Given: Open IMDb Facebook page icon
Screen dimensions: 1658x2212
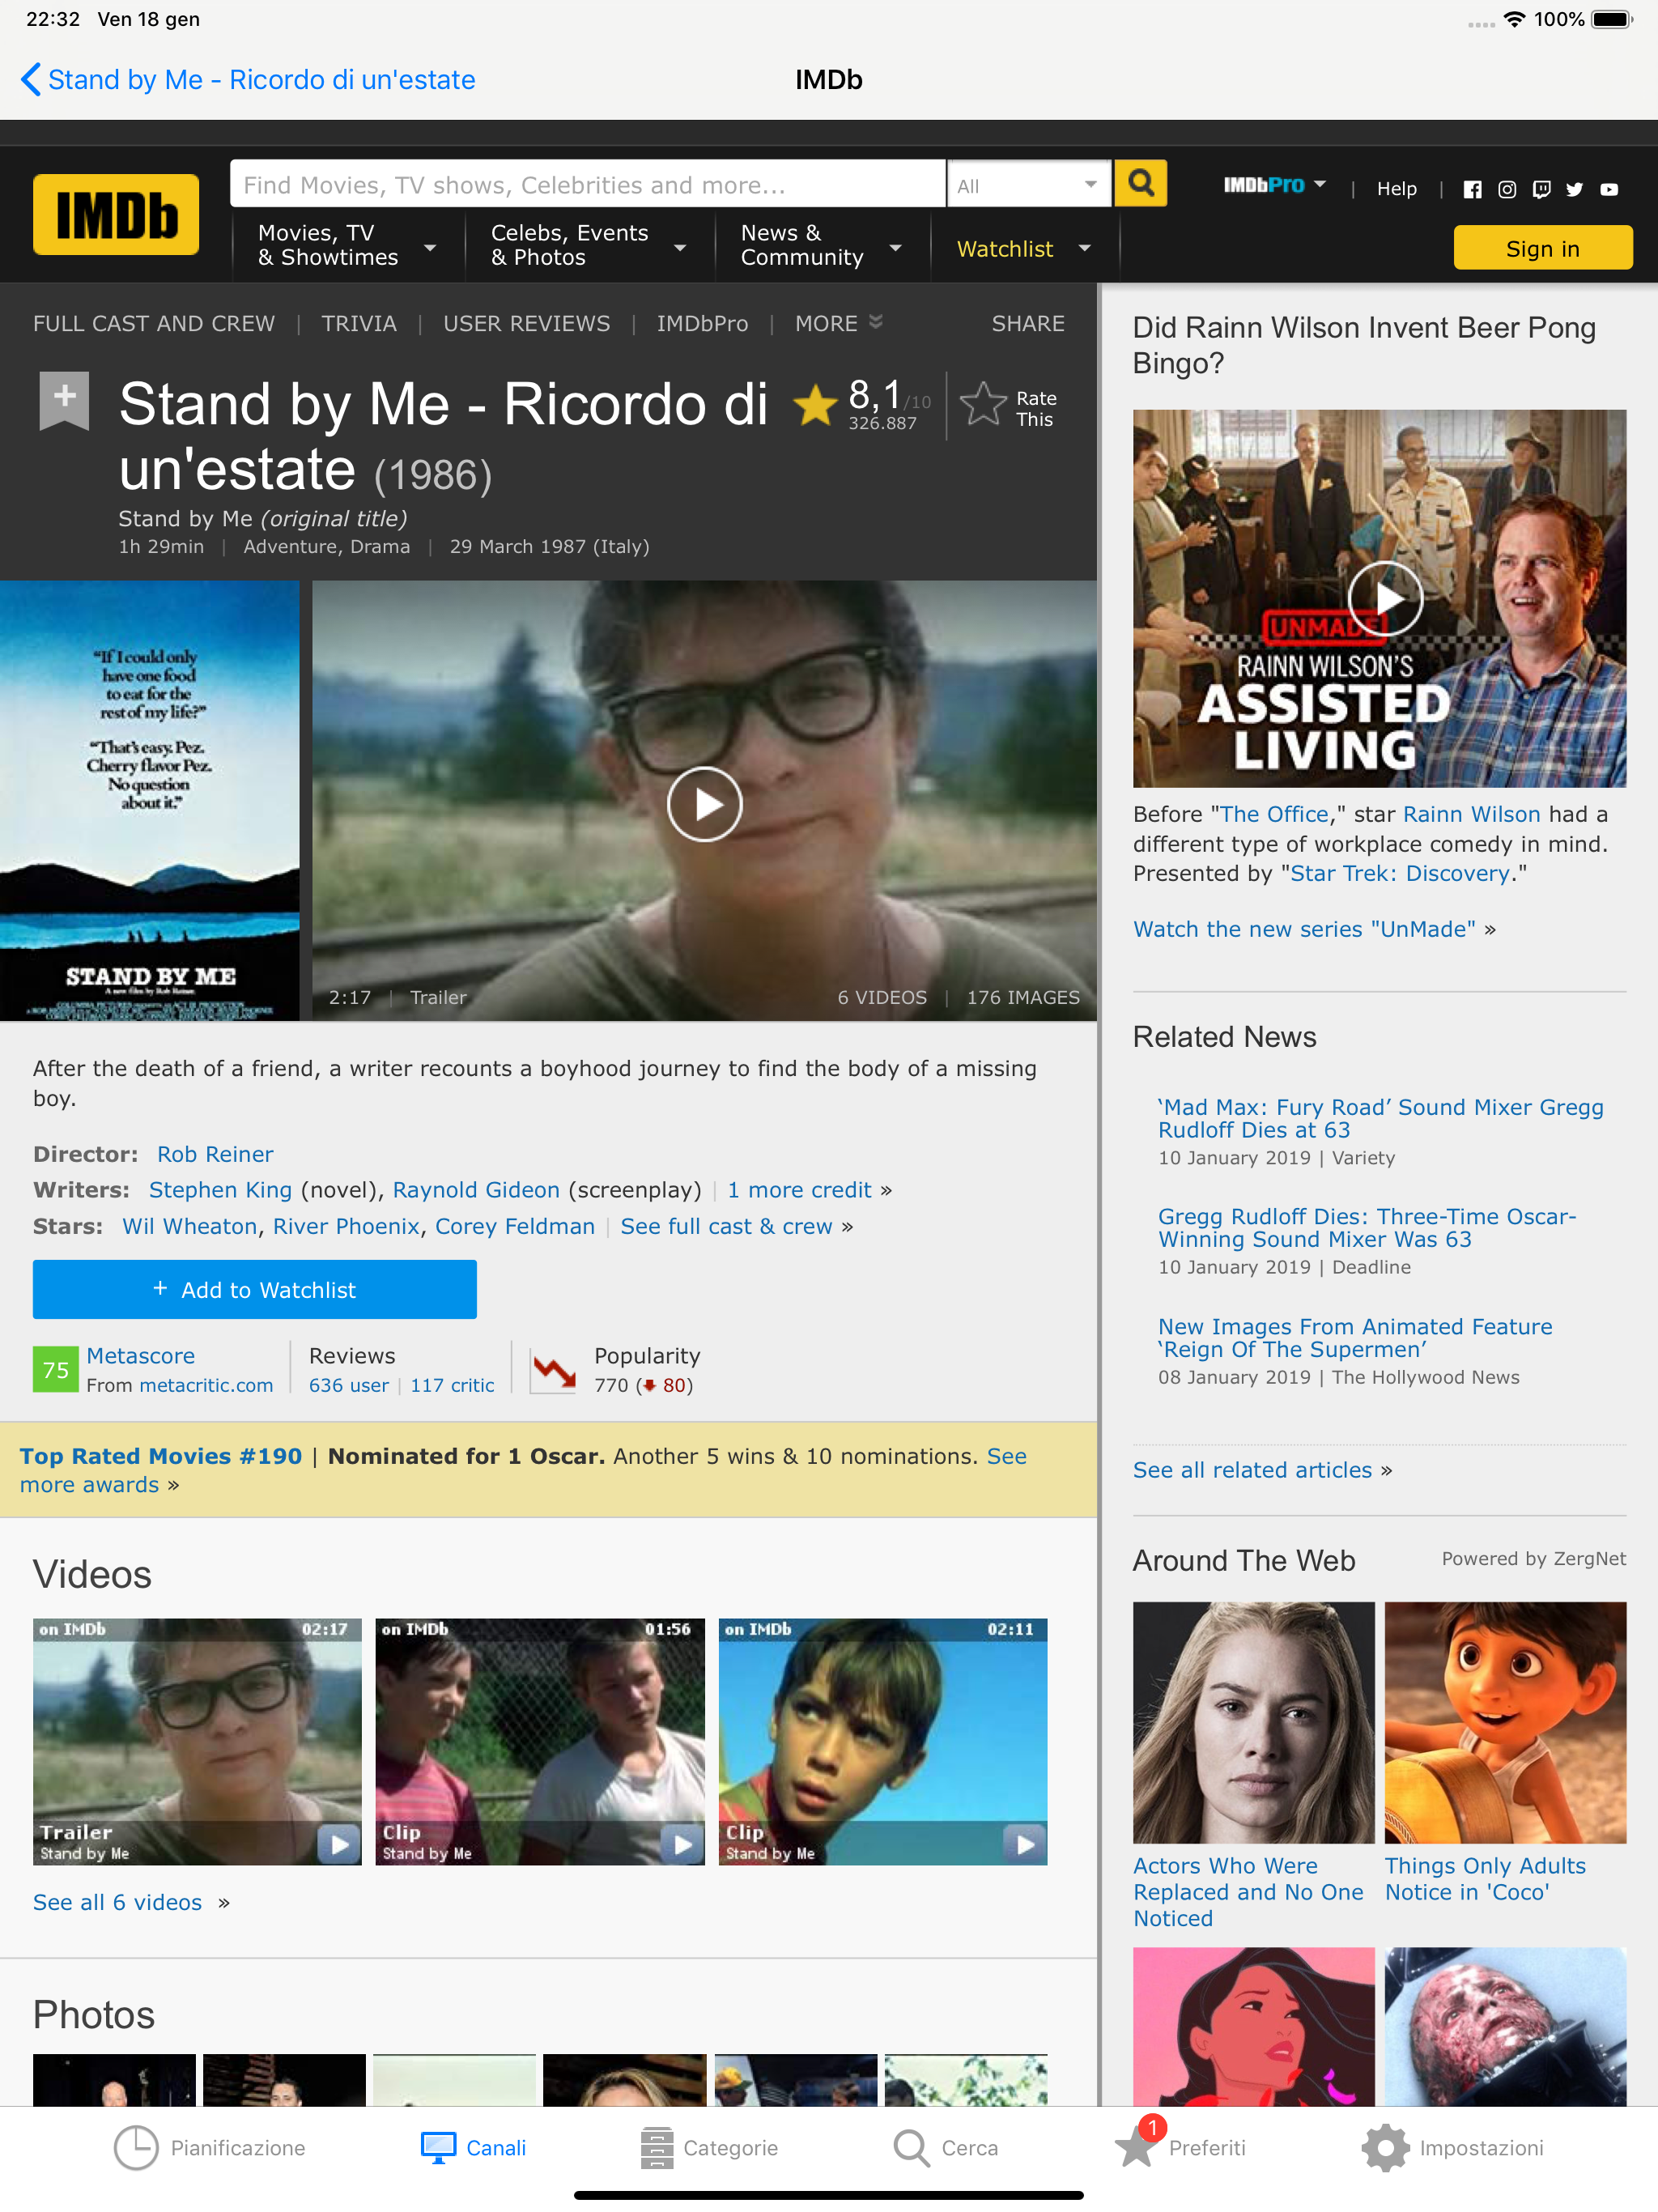Looking at the screenshot, I should (1472, 189).
